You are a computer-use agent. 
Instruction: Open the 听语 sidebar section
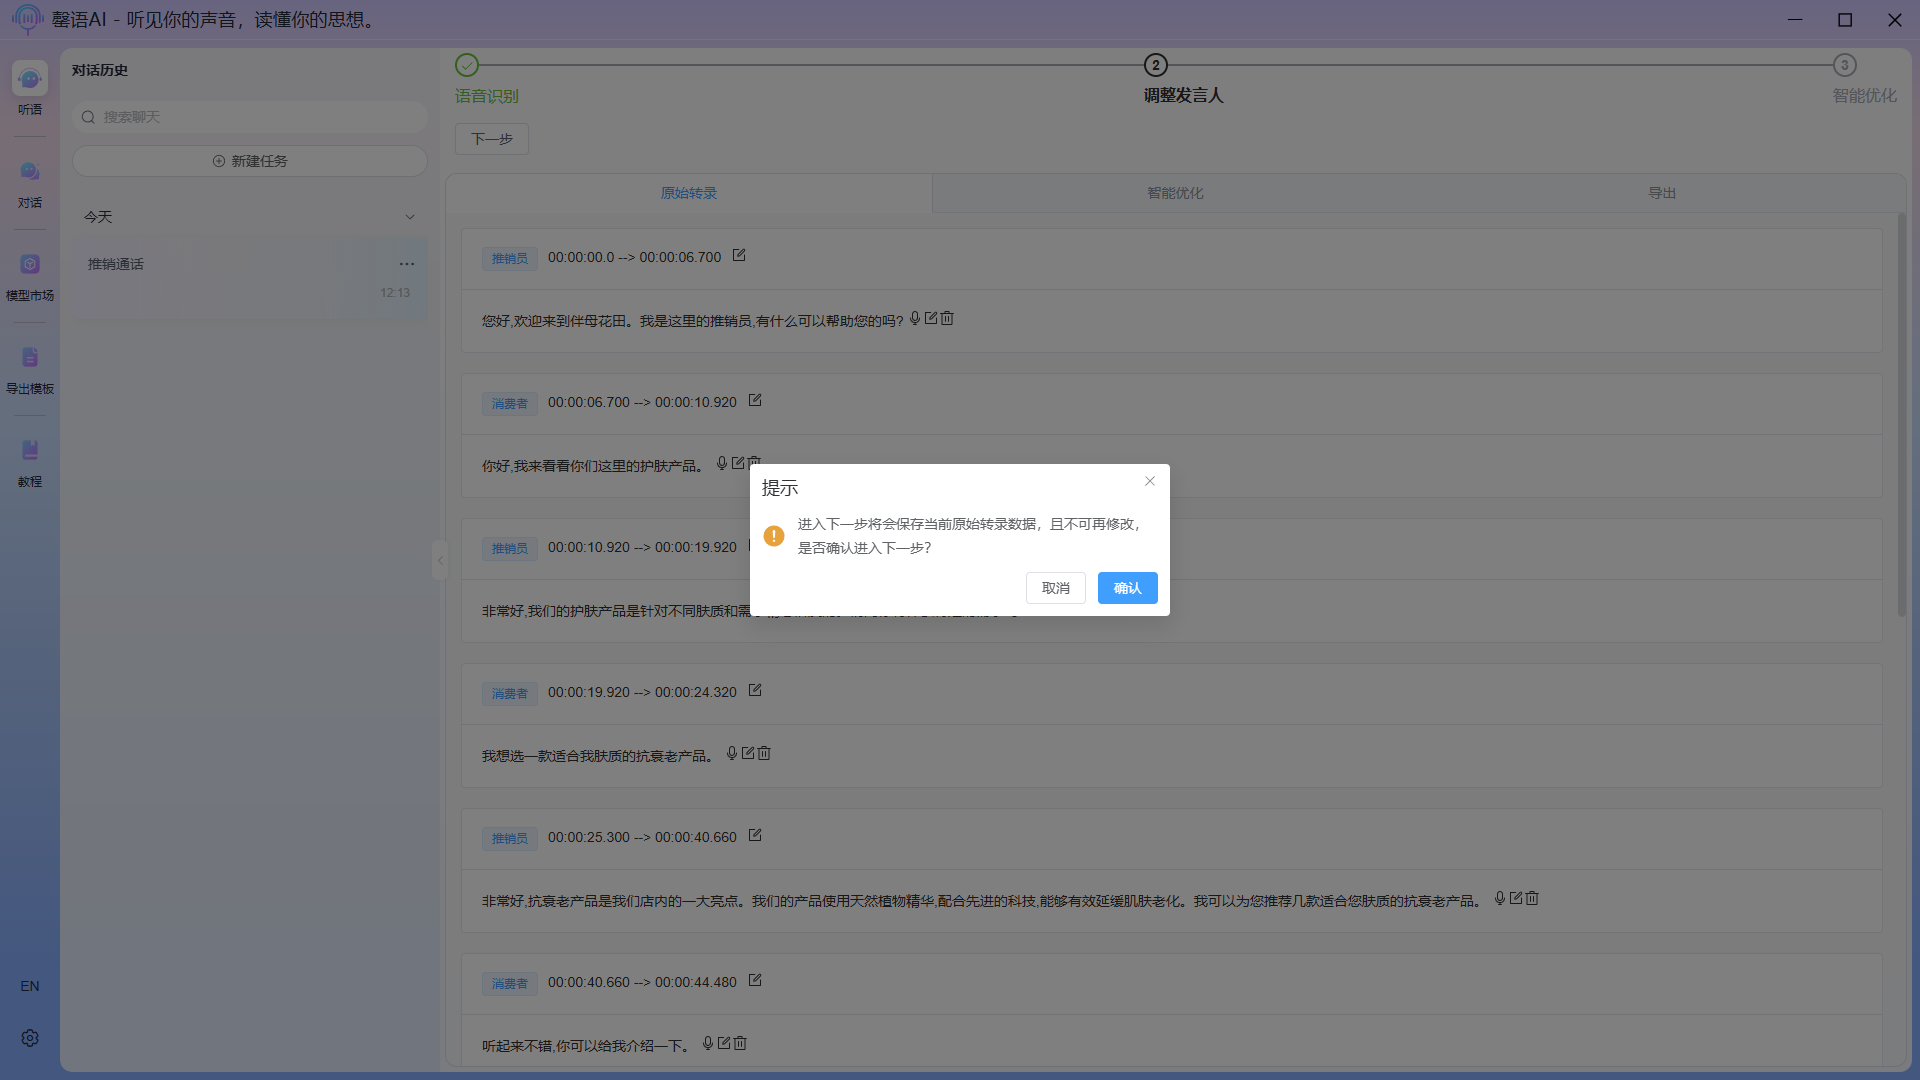(30, 89)
